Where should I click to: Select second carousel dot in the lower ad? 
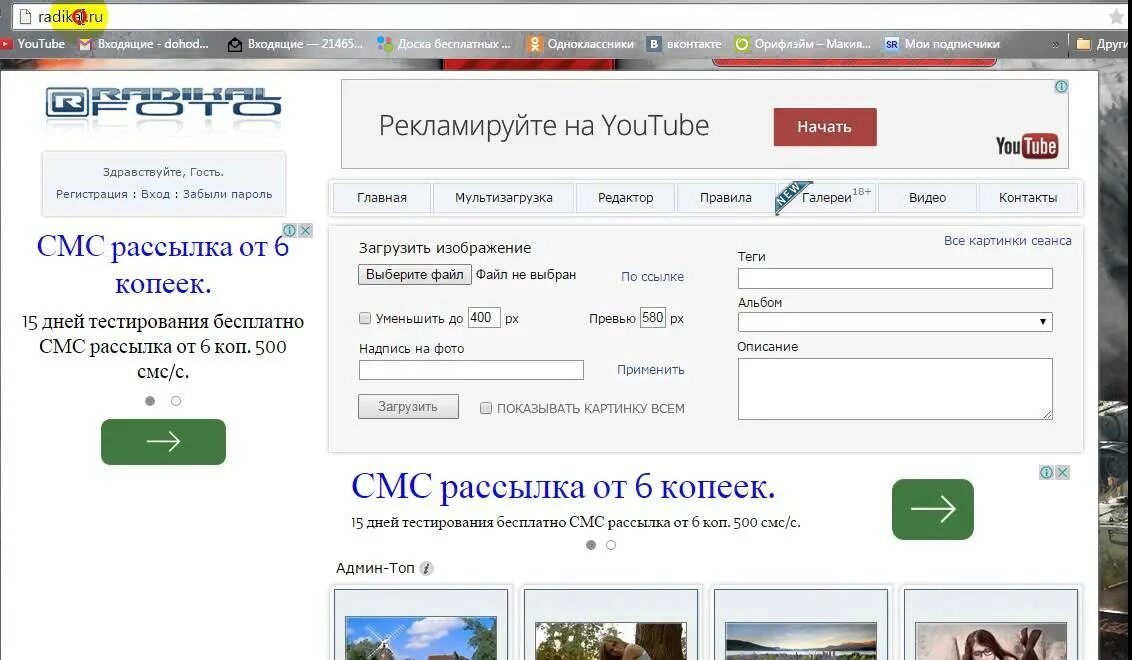click(x=611, y=545)
